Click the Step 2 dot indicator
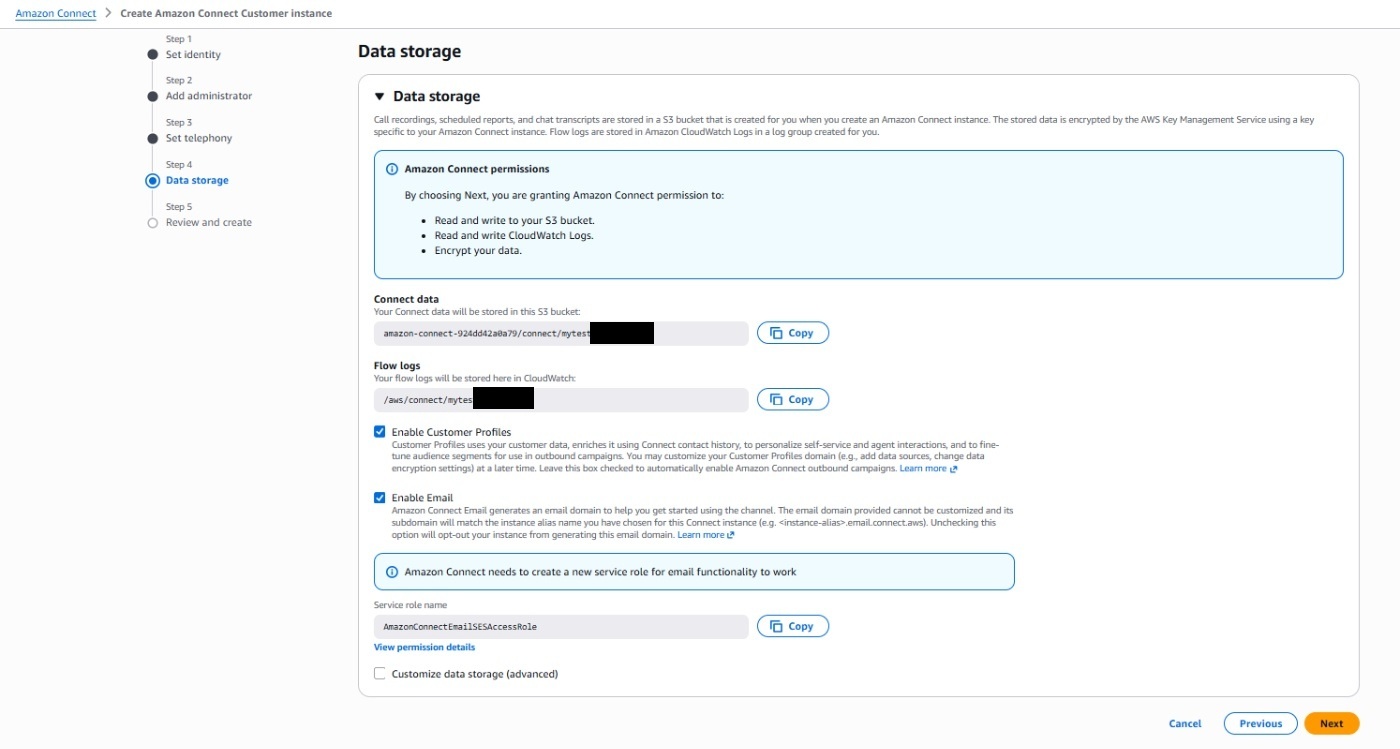Image resolution: width=1400 pixels, height=749 pixels. (152, 97)
